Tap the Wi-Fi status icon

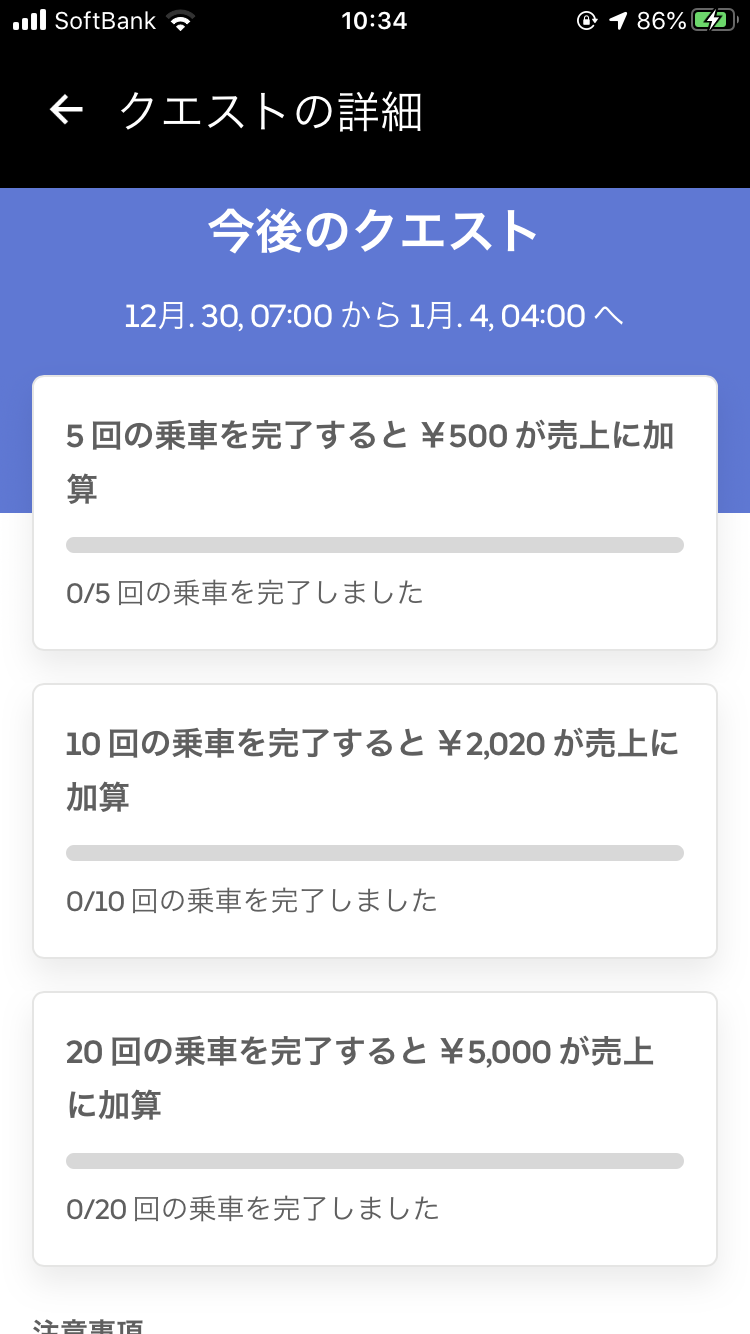coord(181,20)
